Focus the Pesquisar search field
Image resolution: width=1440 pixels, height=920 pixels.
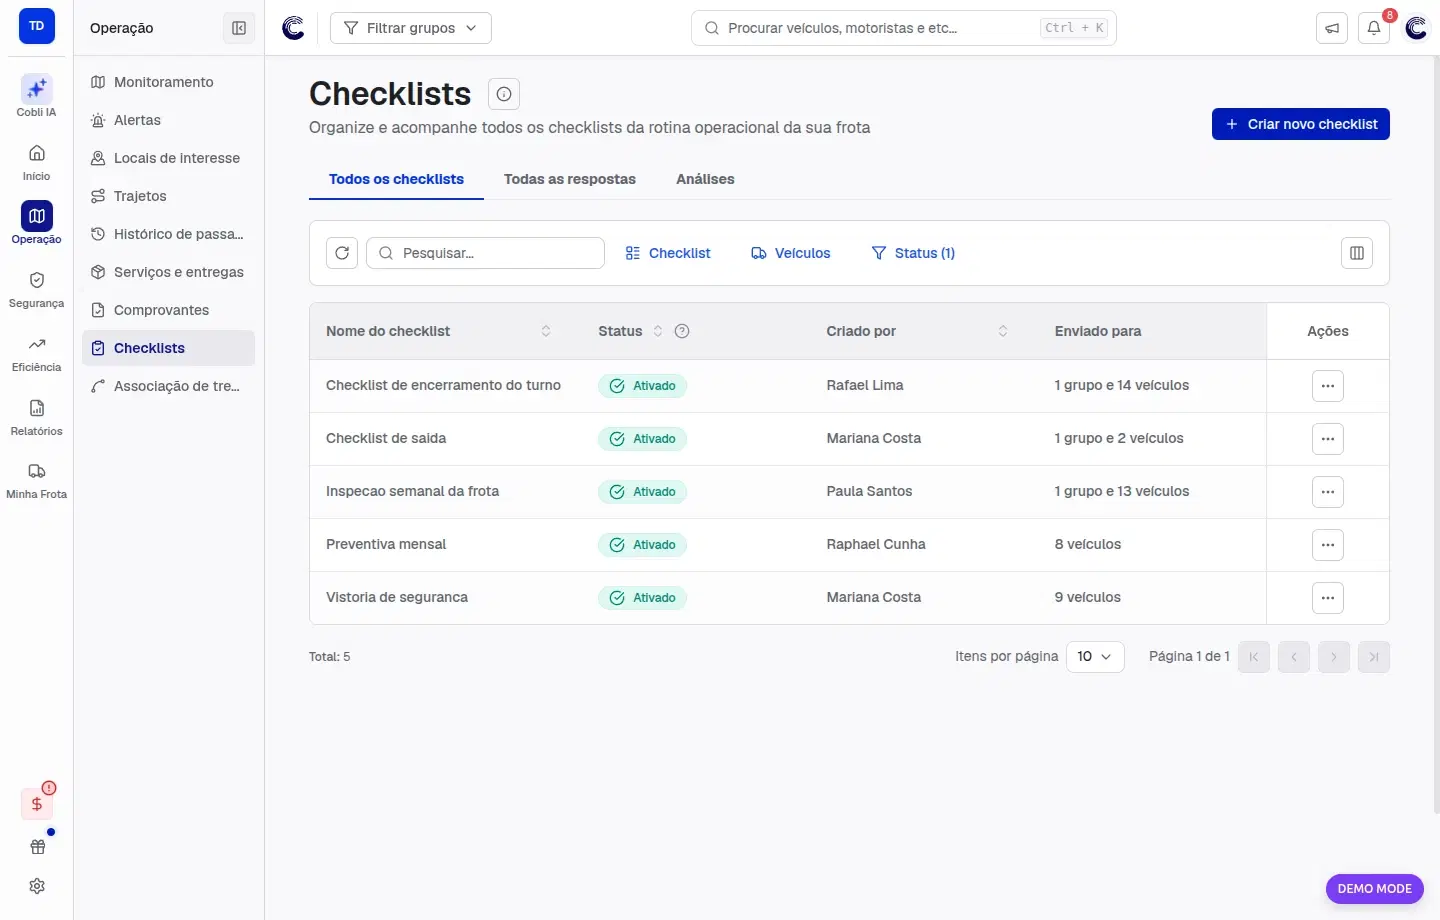[486, 253]
